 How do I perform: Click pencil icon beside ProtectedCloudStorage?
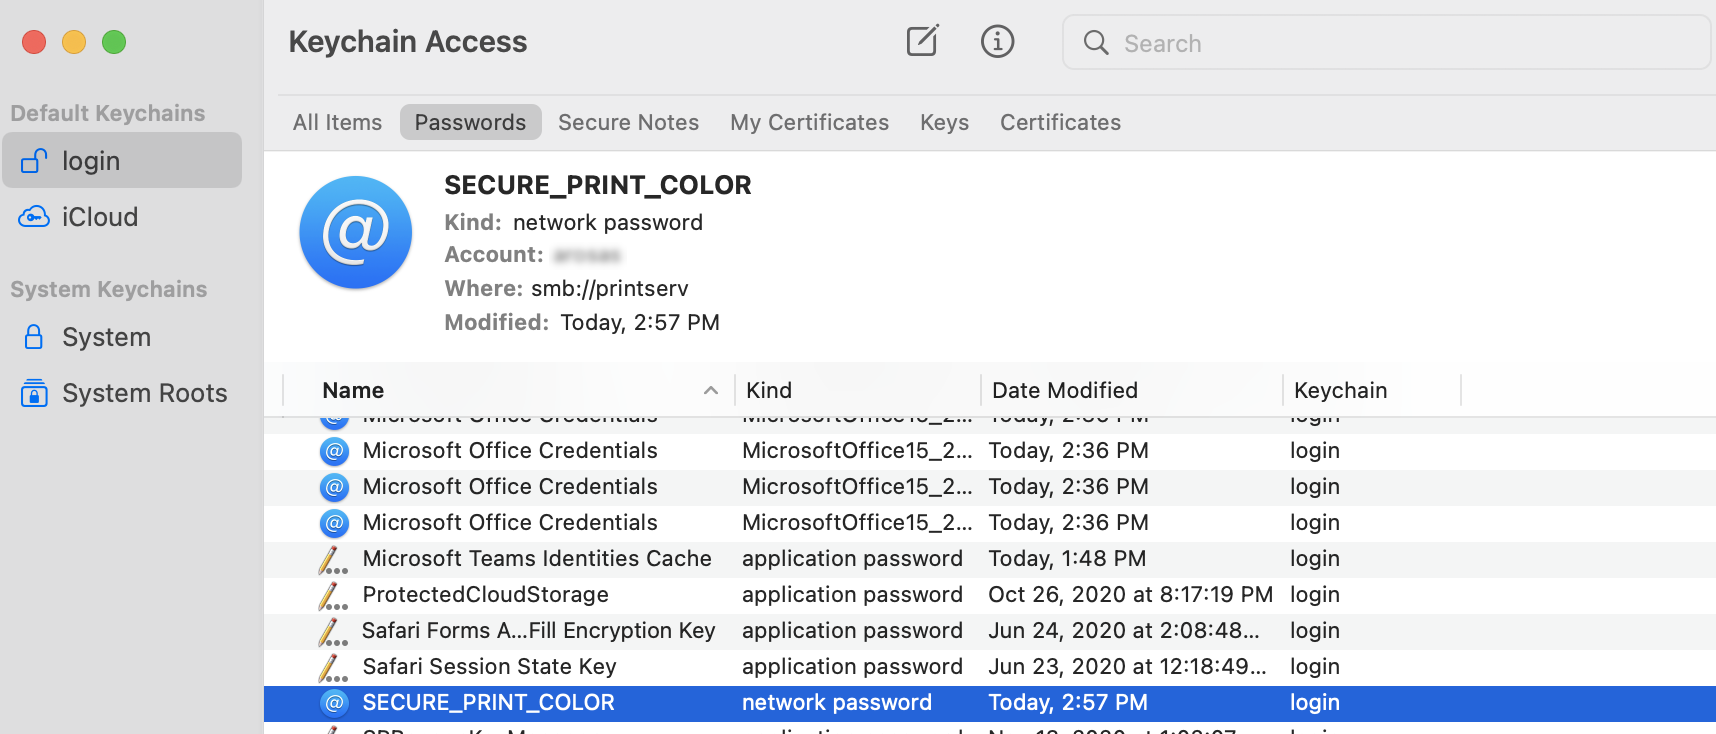[333, 595]
